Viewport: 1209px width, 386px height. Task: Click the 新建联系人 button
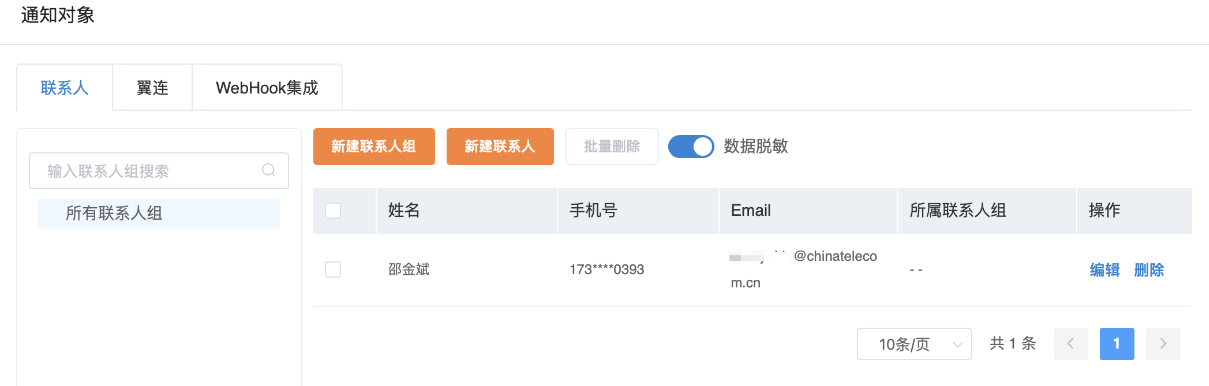tap(500, 146)
